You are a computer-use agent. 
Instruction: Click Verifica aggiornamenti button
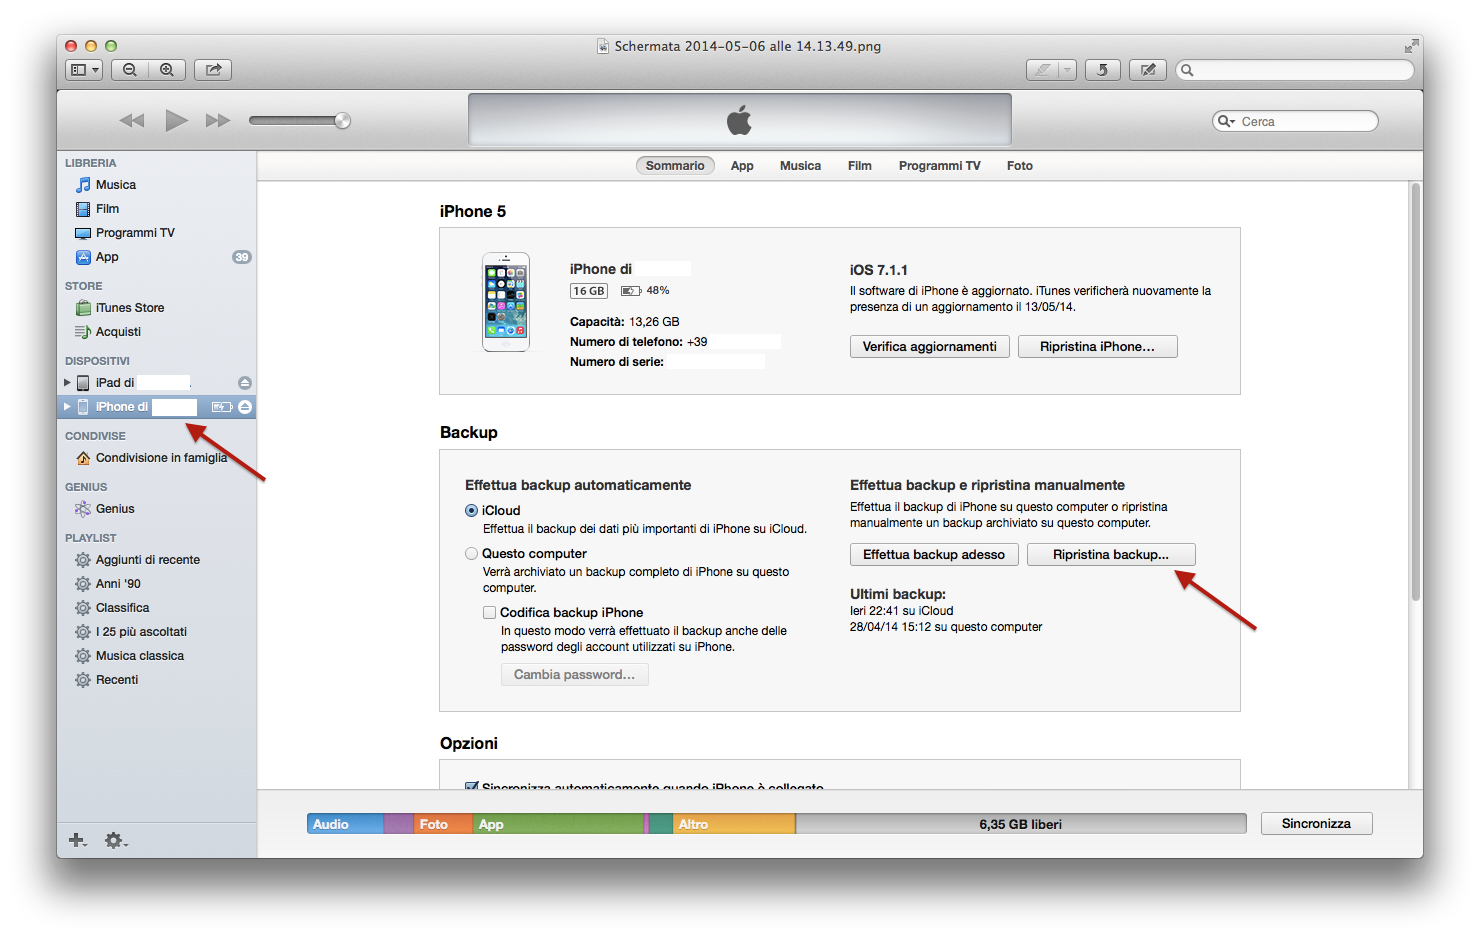[930, 347]
